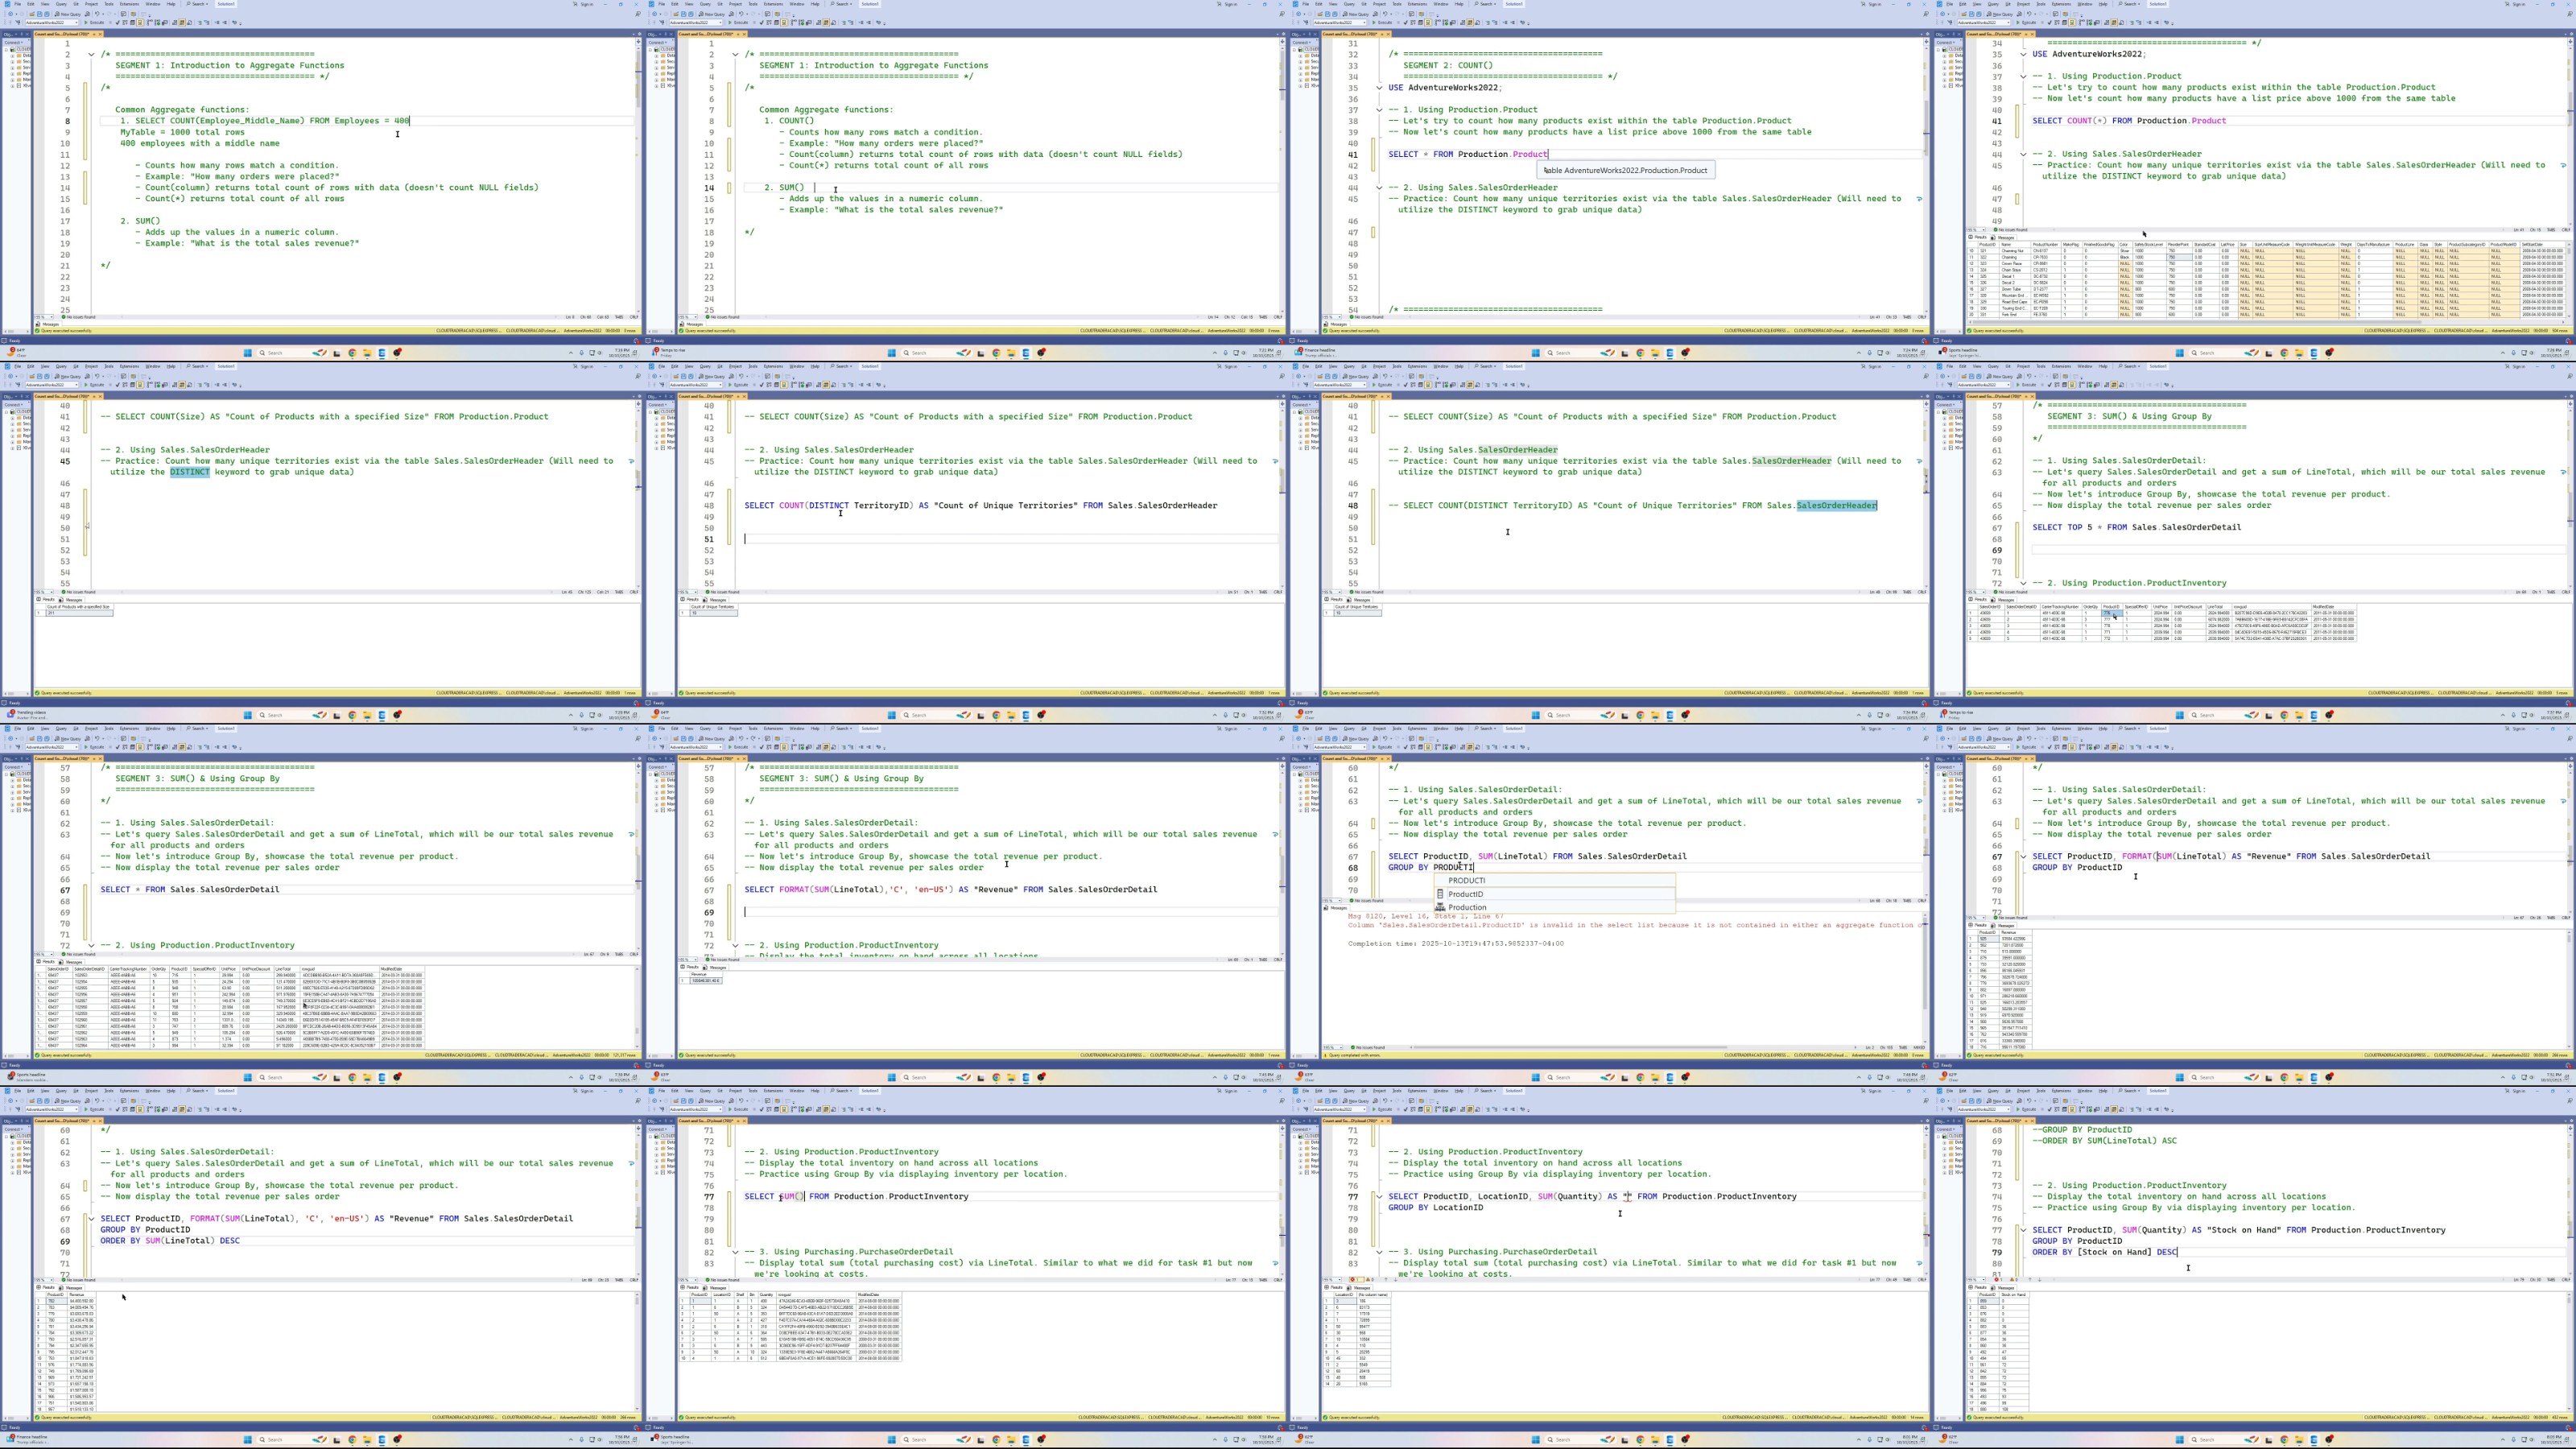Click the Parse checkmark icon in TOP 5 query window
2576x1449 pixels.
2049,385
